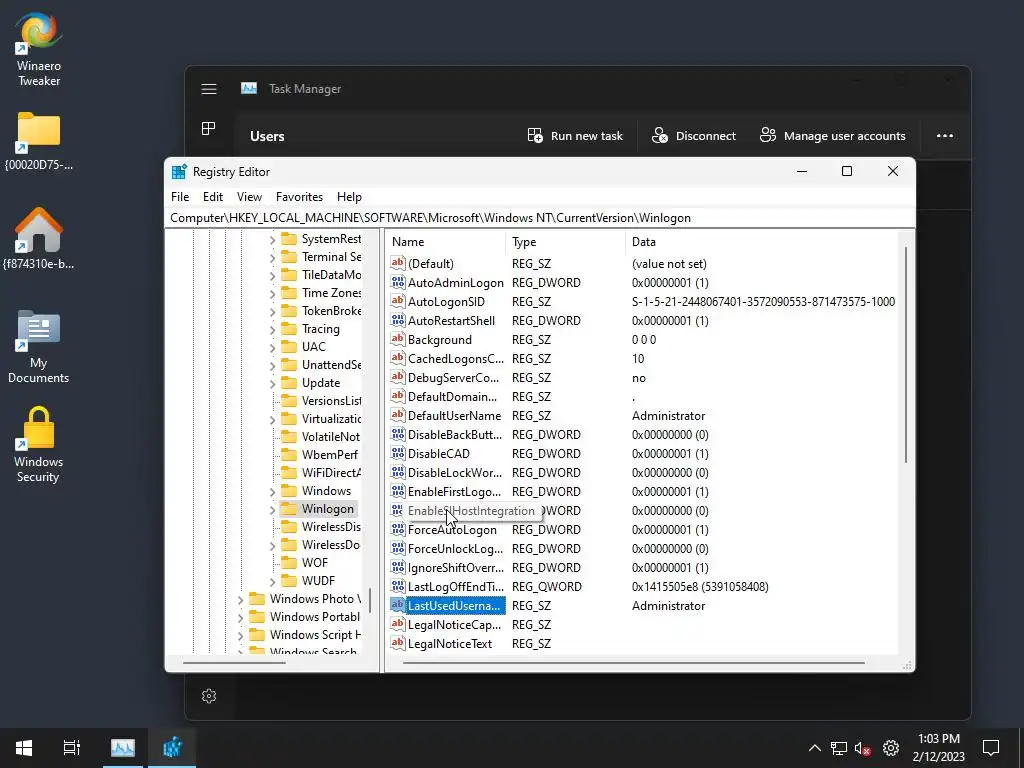
Task: Select the LastLogOffEndTi... QWORD value icon
Action: pos(398,586)
